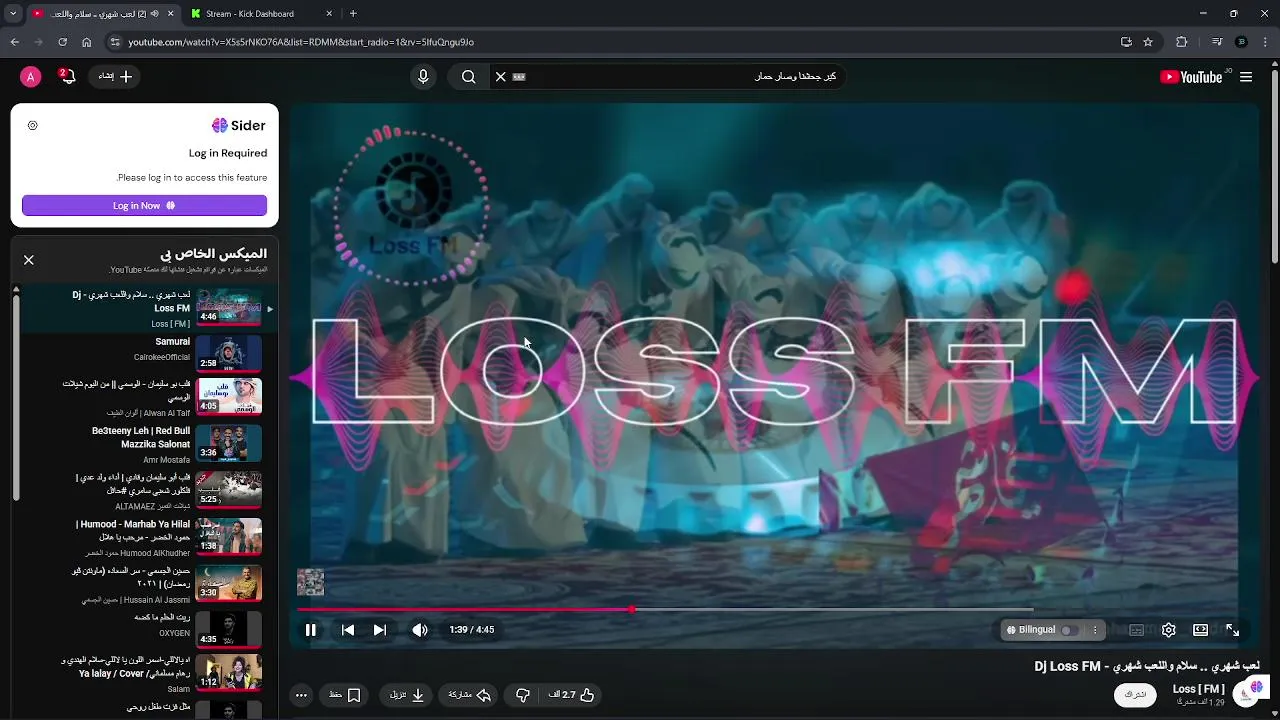Viewport: 1280px width, 720px height.
Task: Open Chrome profile B avatar
Action: click(1242, 42)
